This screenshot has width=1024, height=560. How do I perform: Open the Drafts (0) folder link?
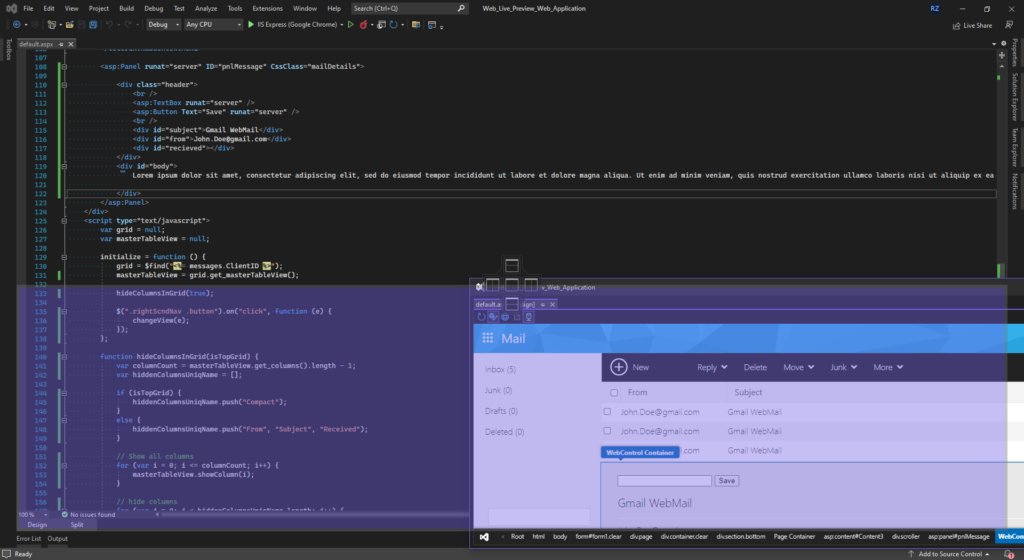(x=501, y=411)
